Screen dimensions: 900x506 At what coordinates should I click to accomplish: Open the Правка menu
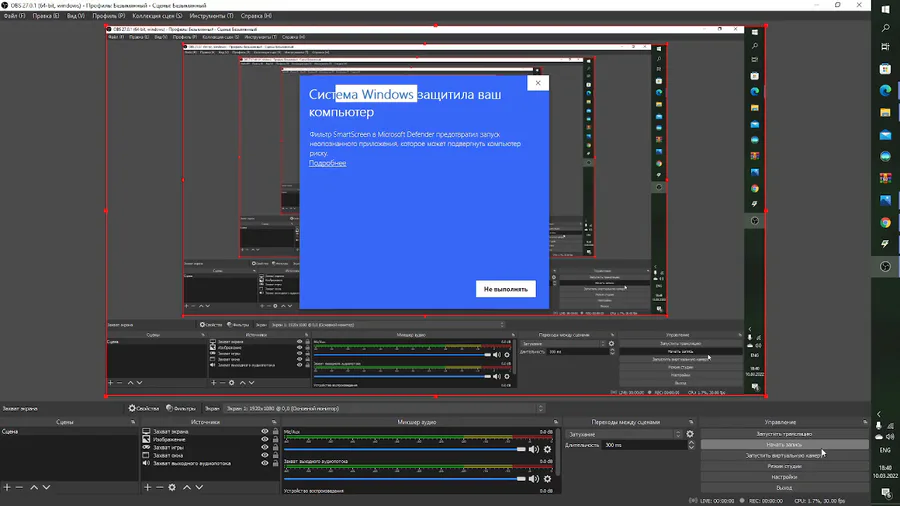click(x=45, y=16)
